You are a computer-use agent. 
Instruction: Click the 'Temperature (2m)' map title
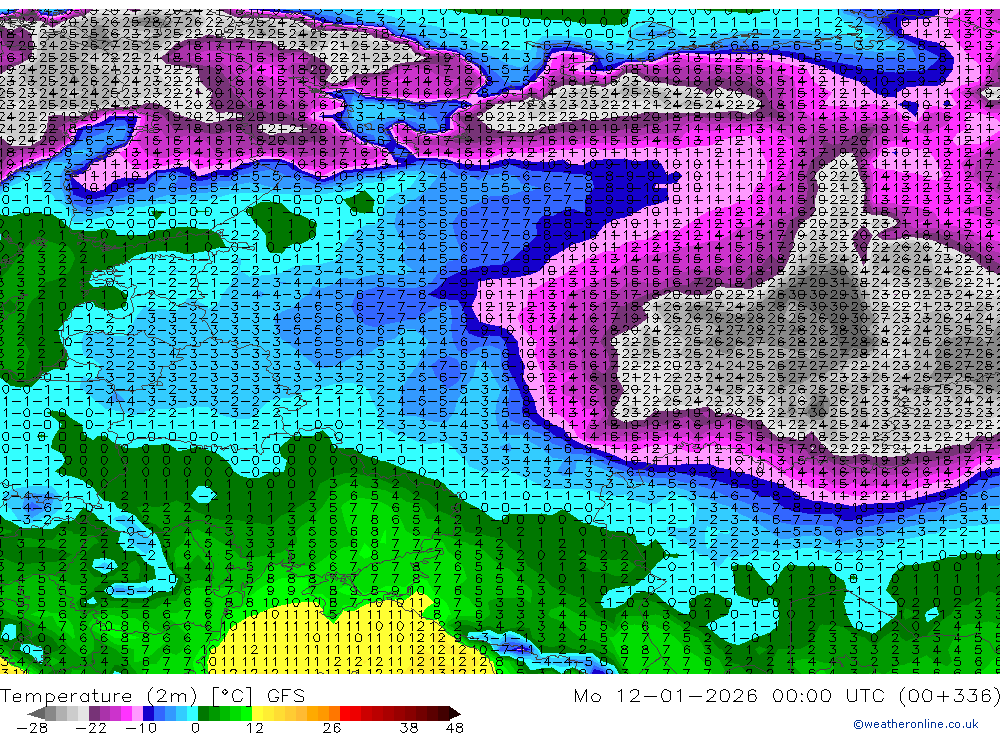(x=99, y=696)
